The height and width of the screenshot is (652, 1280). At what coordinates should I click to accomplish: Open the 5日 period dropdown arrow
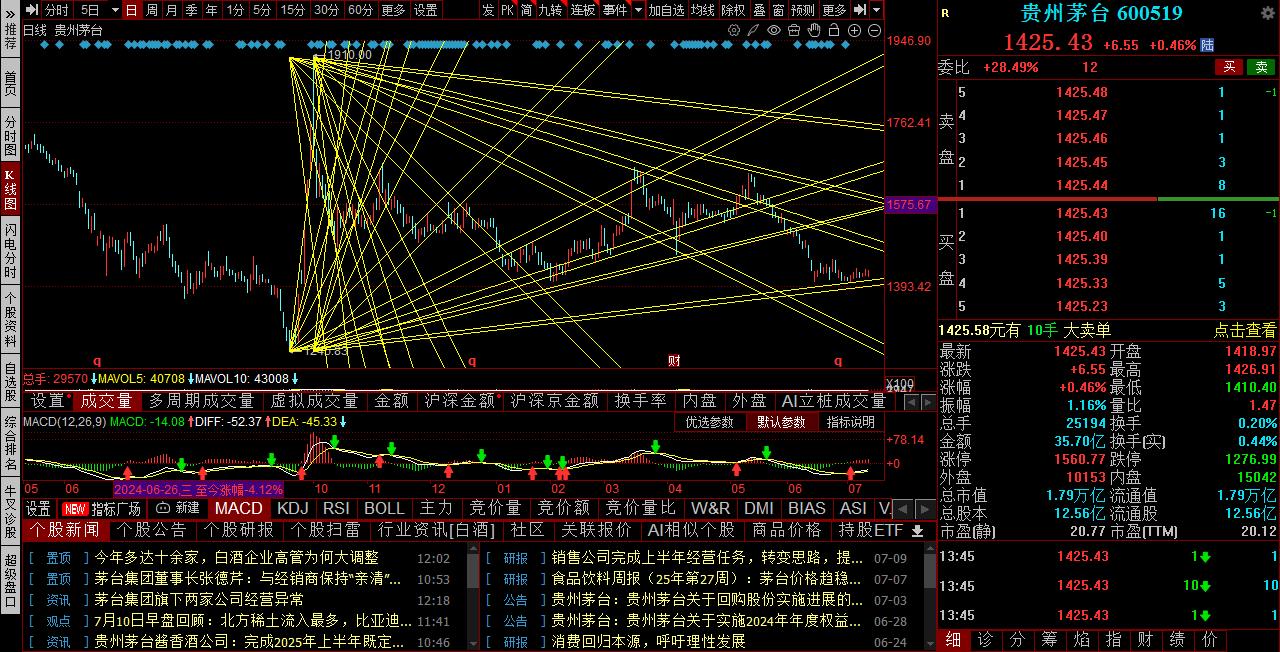tap(113, 10)
